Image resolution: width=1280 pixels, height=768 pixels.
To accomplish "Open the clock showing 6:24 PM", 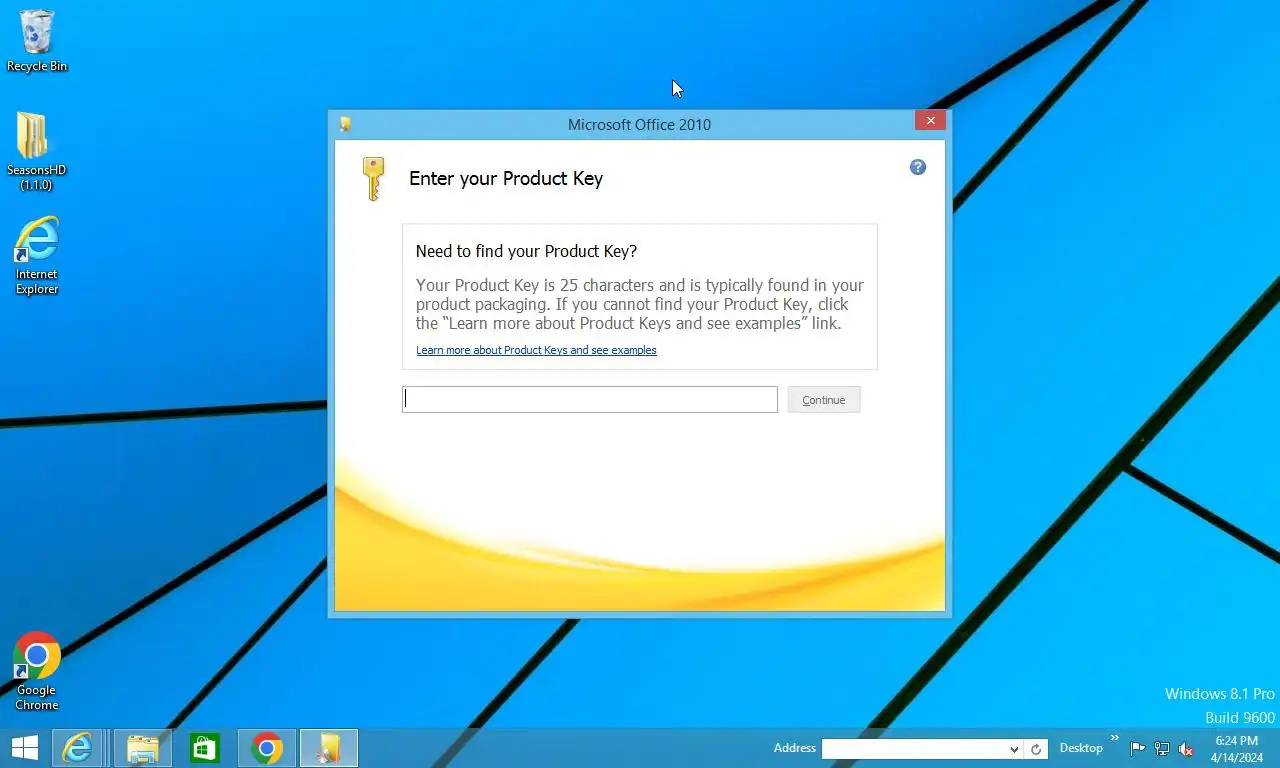I will [x=1236, y=749].
